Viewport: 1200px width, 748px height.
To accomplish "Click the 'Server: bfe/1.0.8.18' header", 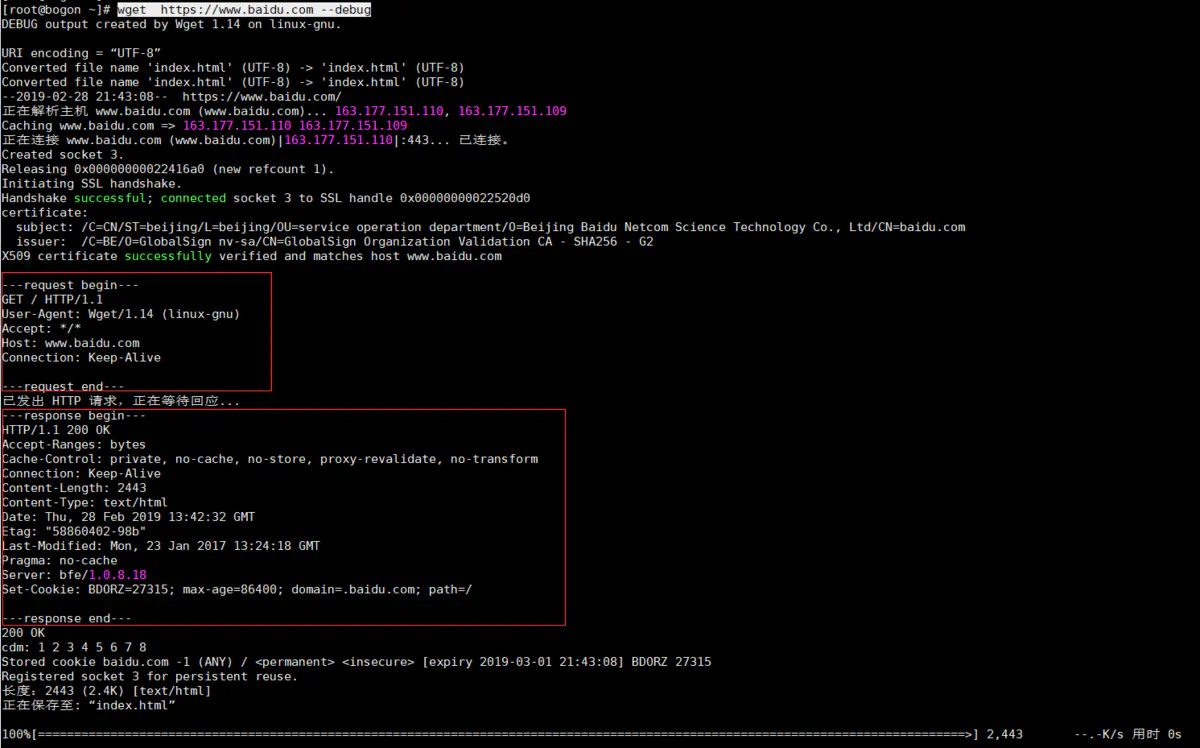I will 74,575.
